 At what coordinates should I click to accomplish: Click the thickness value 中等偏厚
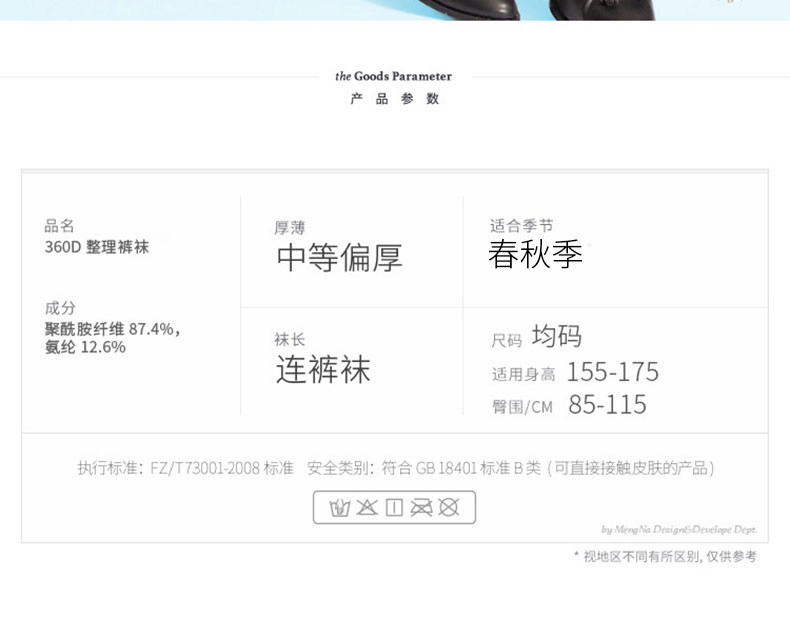click(x=340, y=257)
